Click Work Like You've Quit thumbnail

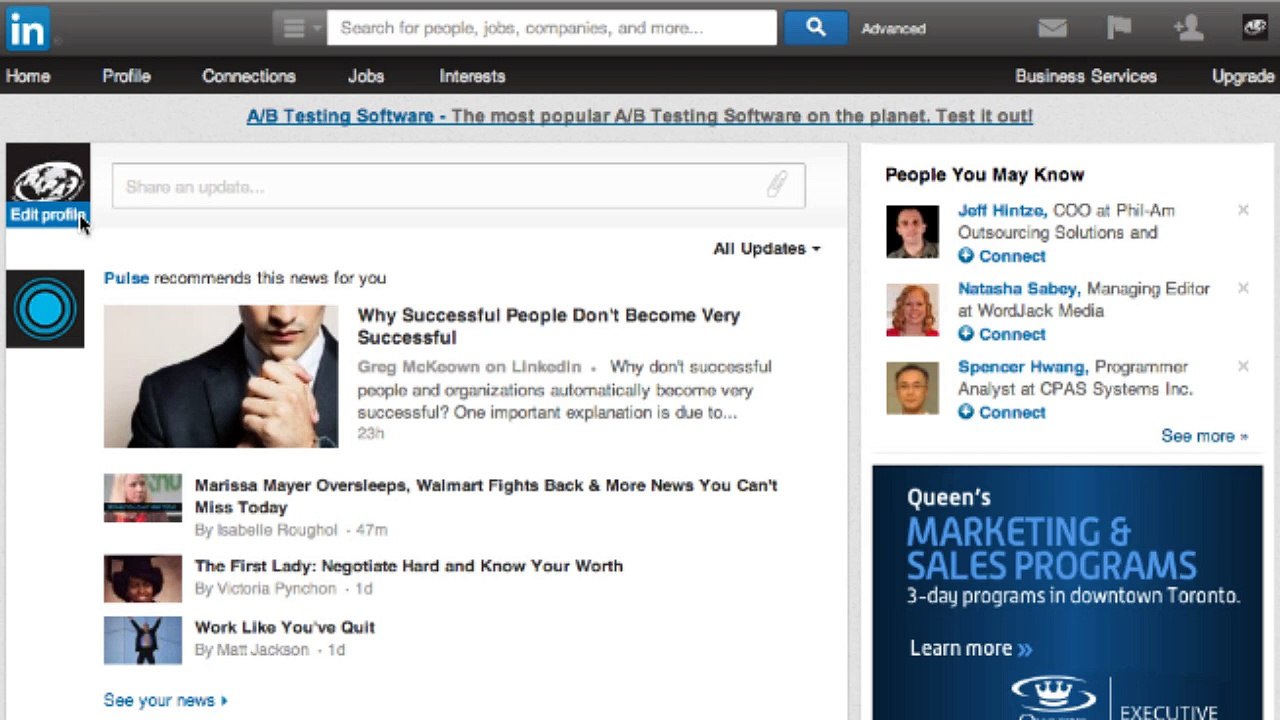point(143,641)
